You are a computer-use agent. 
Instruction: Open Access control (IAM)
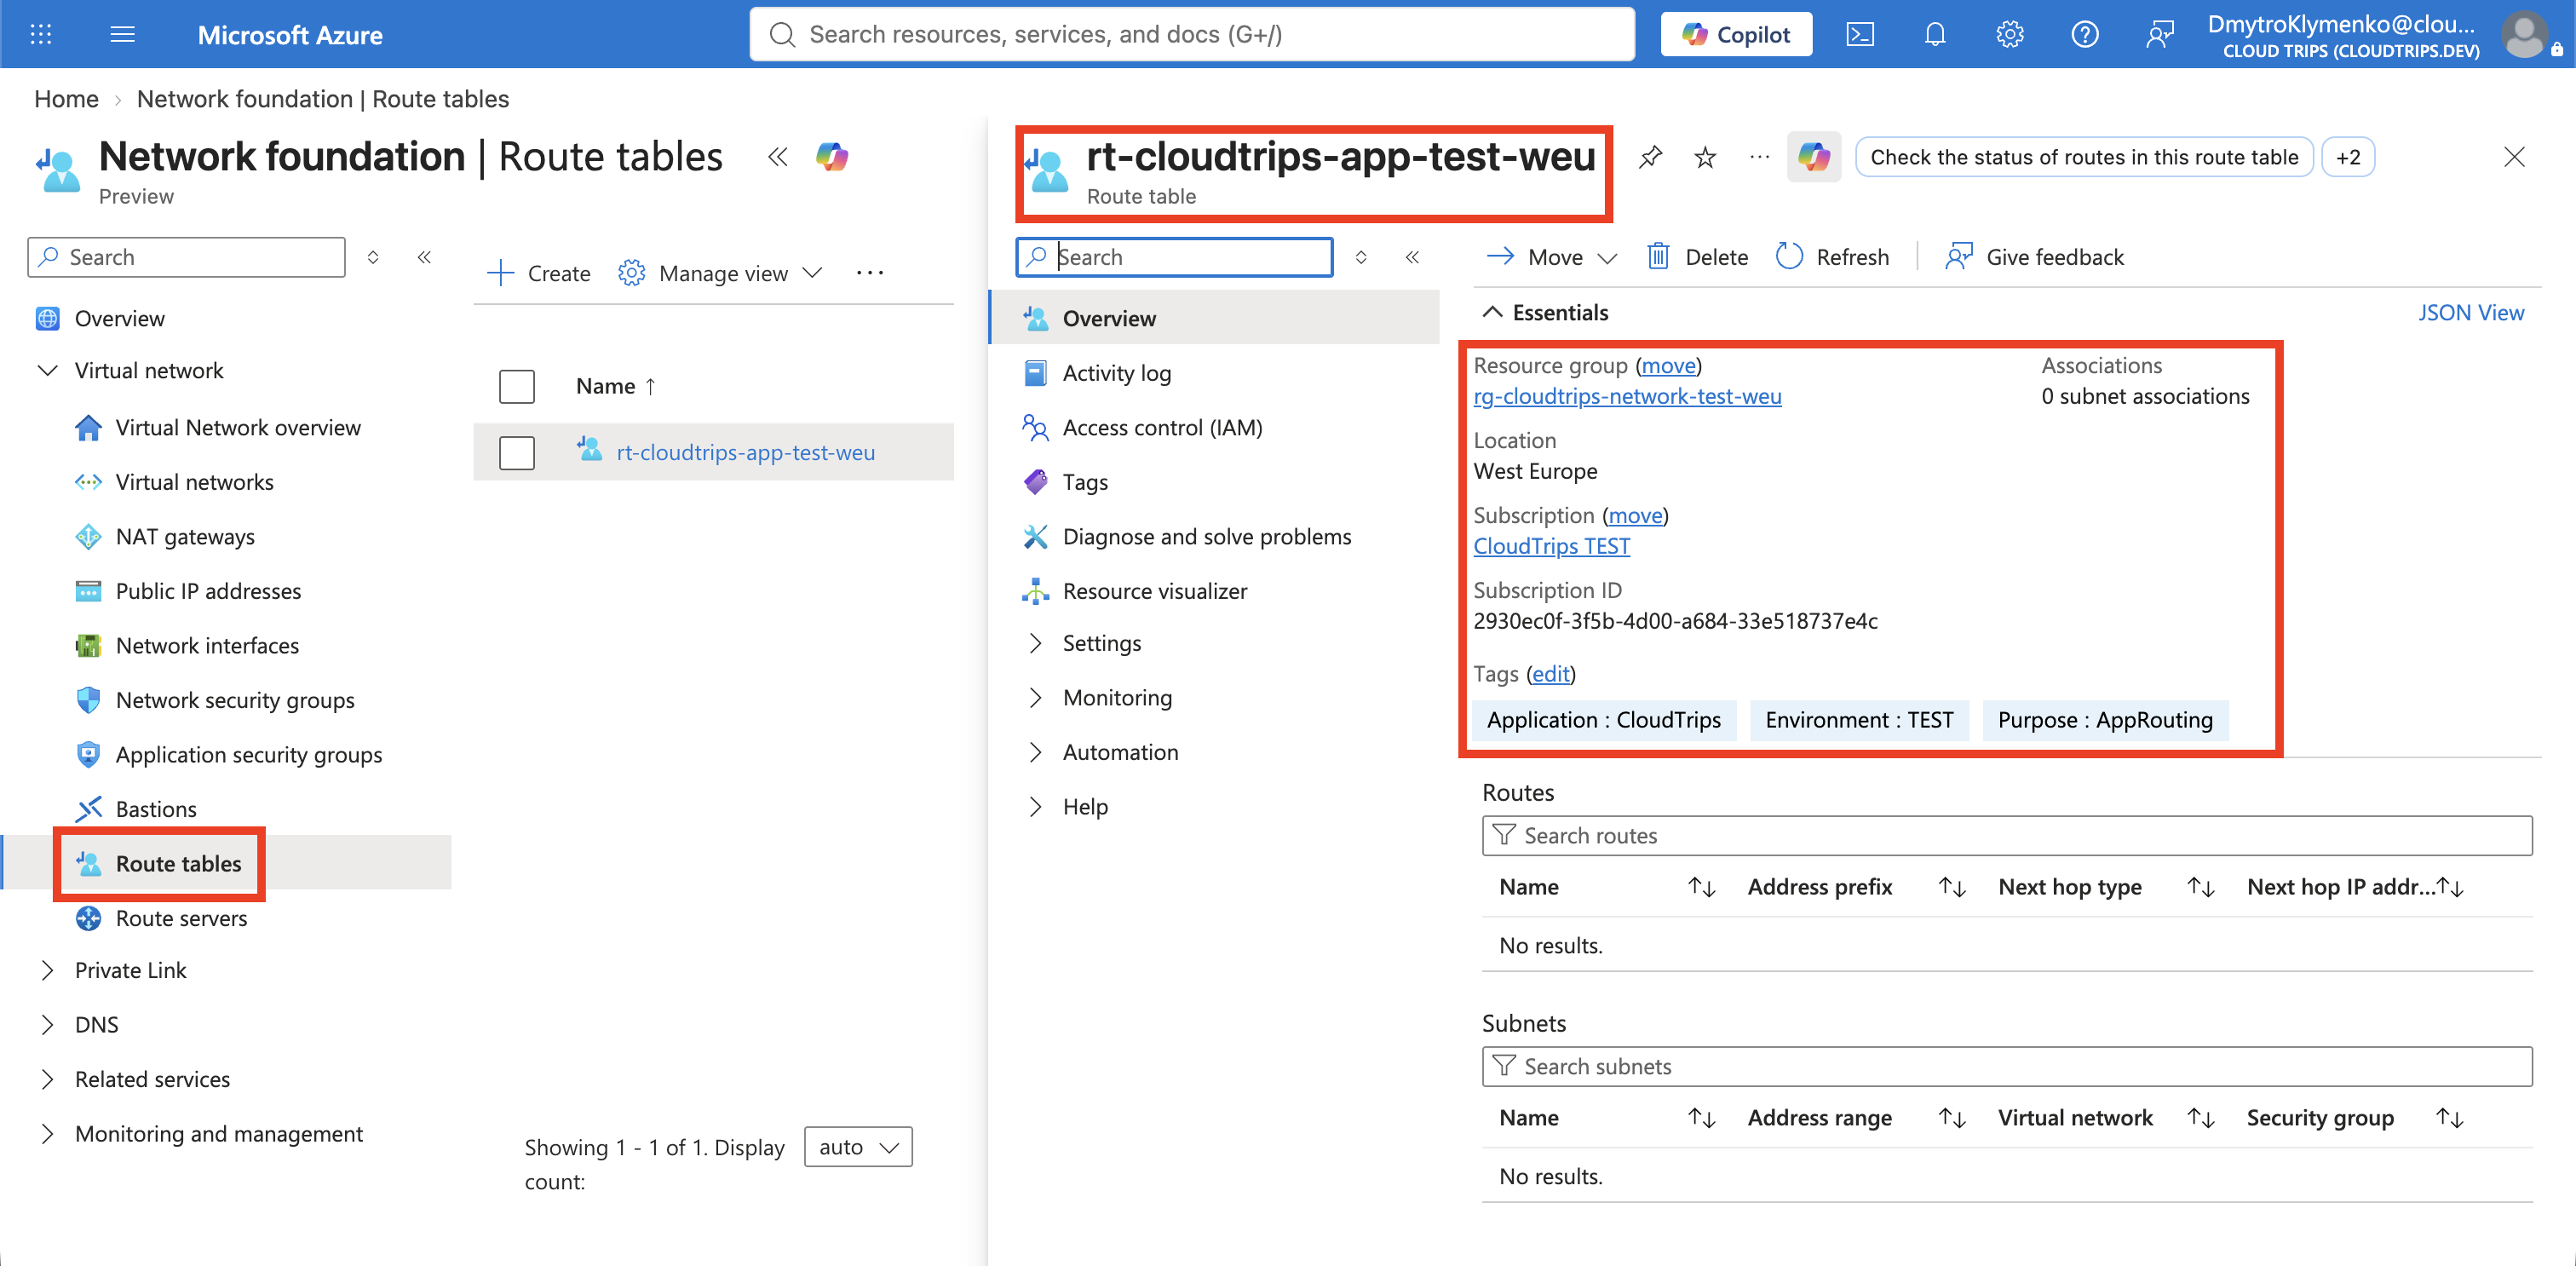tap(1162, 427)
